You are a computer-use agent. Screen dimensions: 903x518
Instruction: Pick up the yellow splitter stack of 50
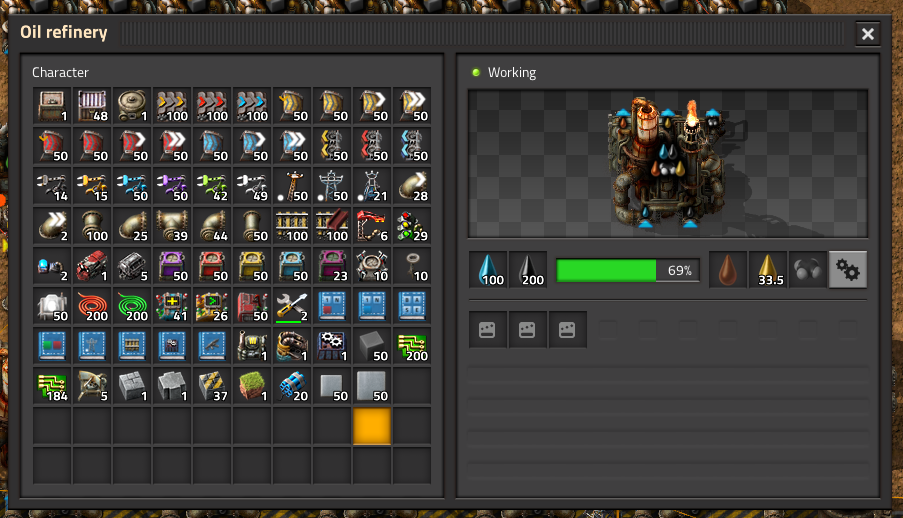click(x=332, y=146)
